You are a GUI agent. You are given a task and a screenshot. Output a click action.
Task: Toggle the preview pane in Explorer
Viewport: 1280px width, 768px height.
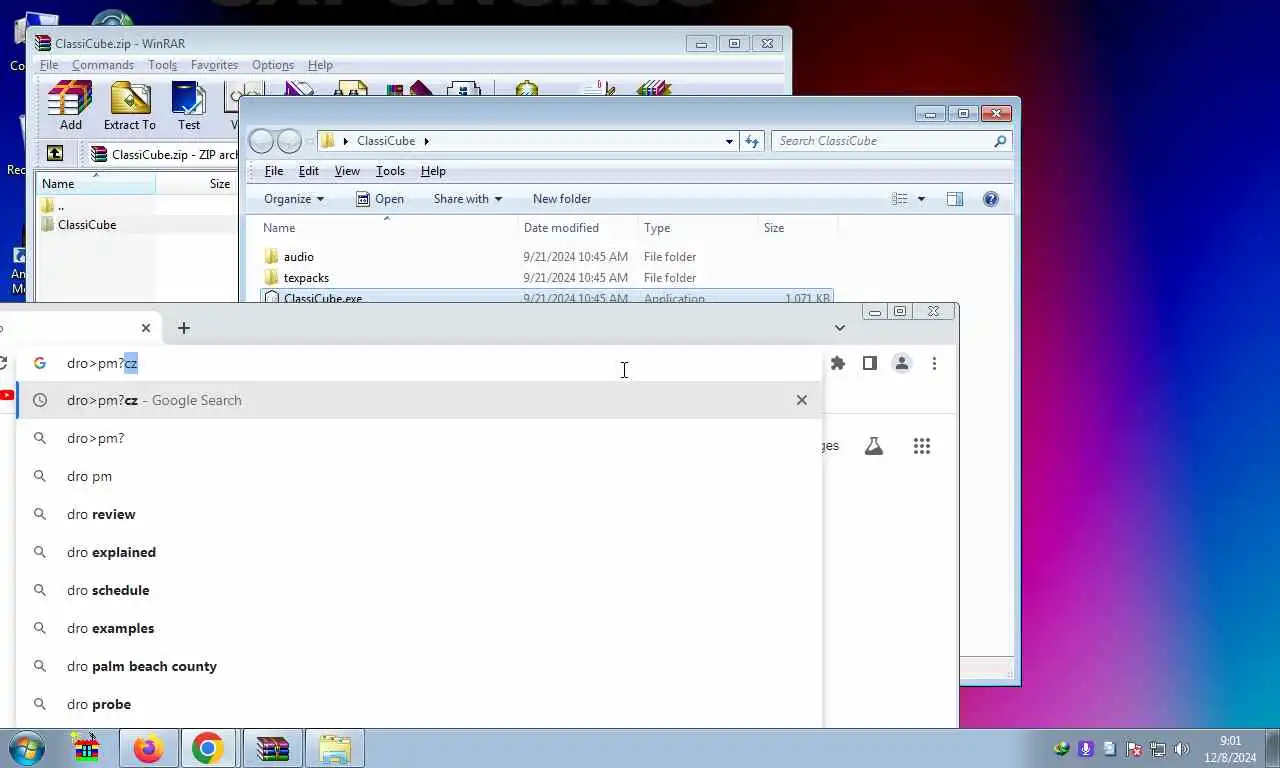(955, 199)
